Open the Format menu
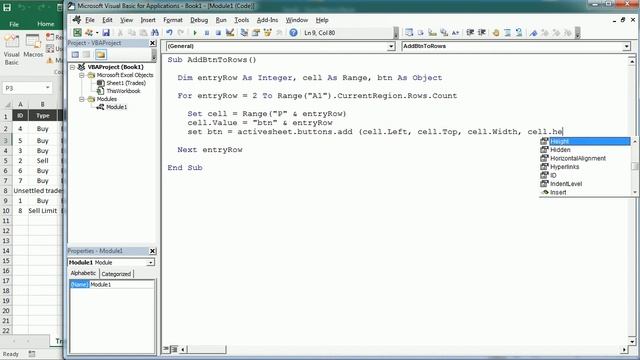The image size is (640, 360). pos(173,20)
